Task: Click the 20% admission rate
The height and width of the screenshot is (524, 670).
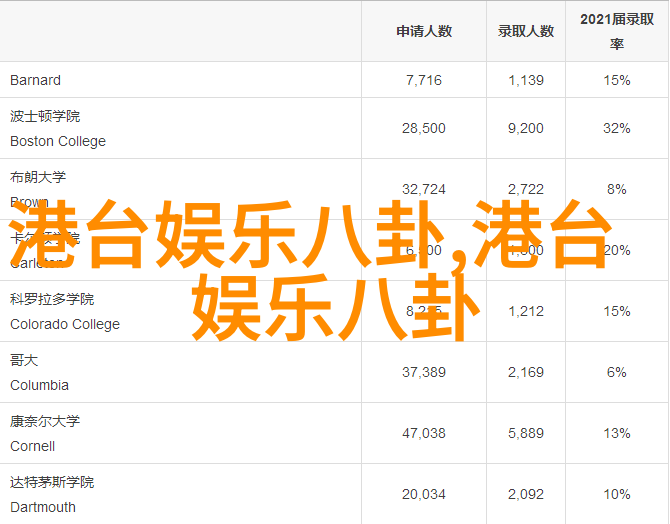Action: (x=617, y=250)
